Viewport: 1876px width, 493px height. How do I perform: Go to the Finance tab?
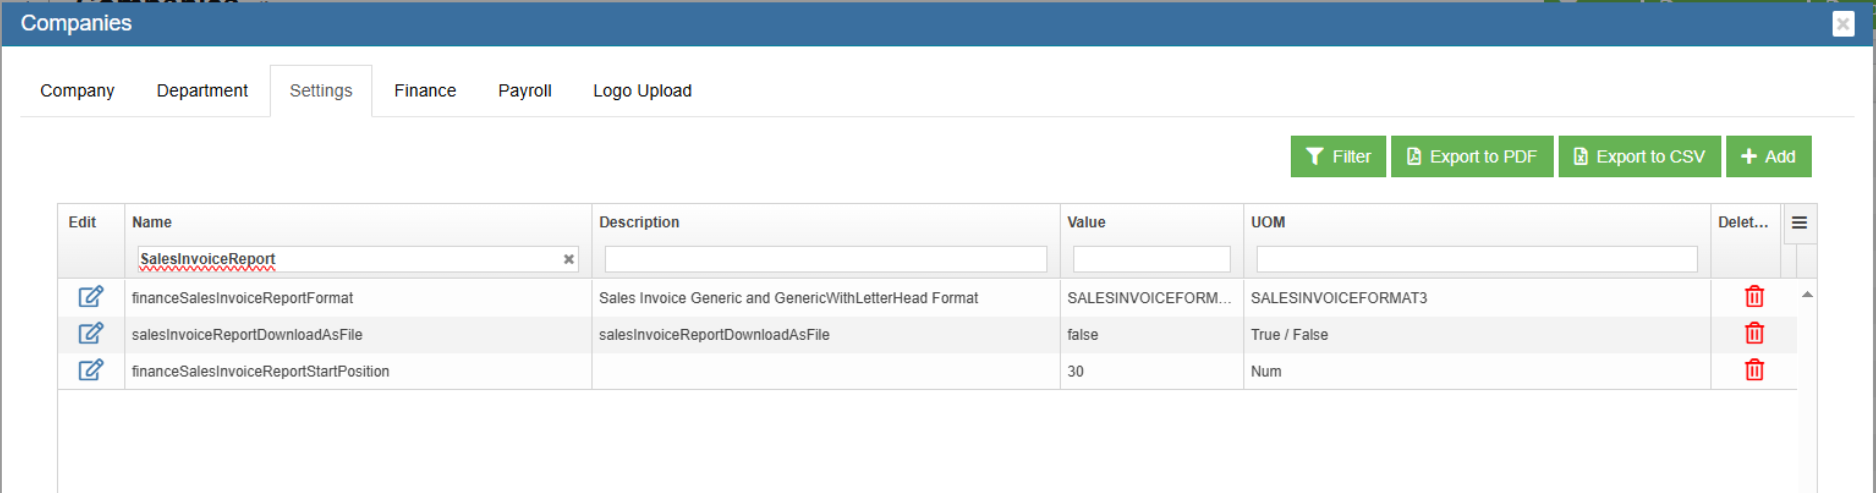point(425,91)
